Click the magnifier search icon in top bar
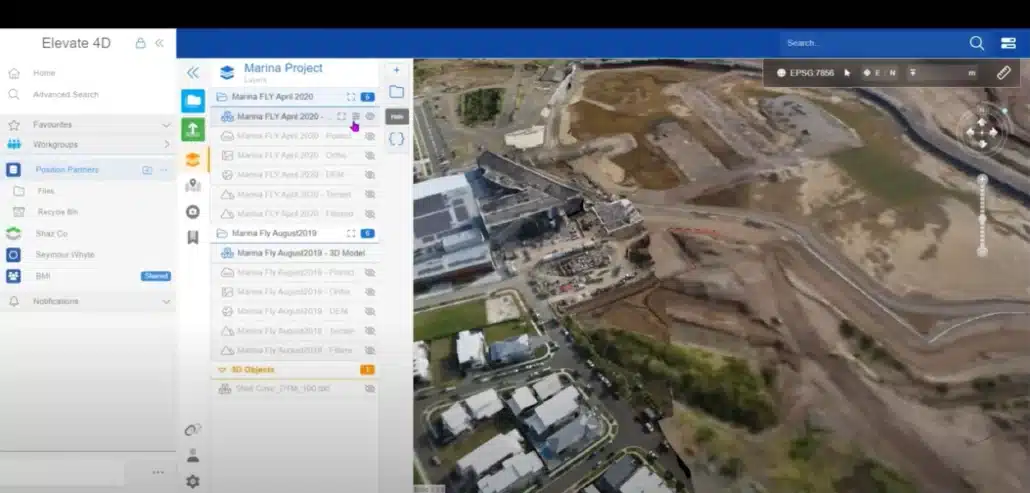 point(976,43)
